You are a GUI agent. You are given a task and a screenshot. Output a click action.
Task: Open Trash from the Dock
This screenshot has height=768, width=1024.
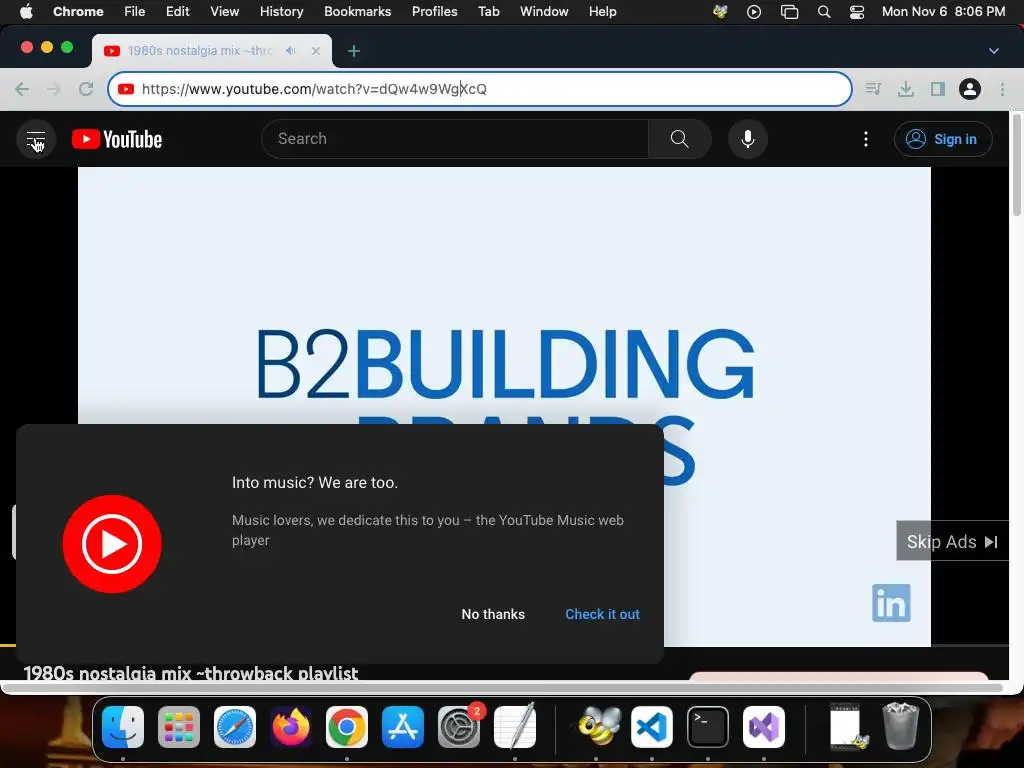click(901, 726)
